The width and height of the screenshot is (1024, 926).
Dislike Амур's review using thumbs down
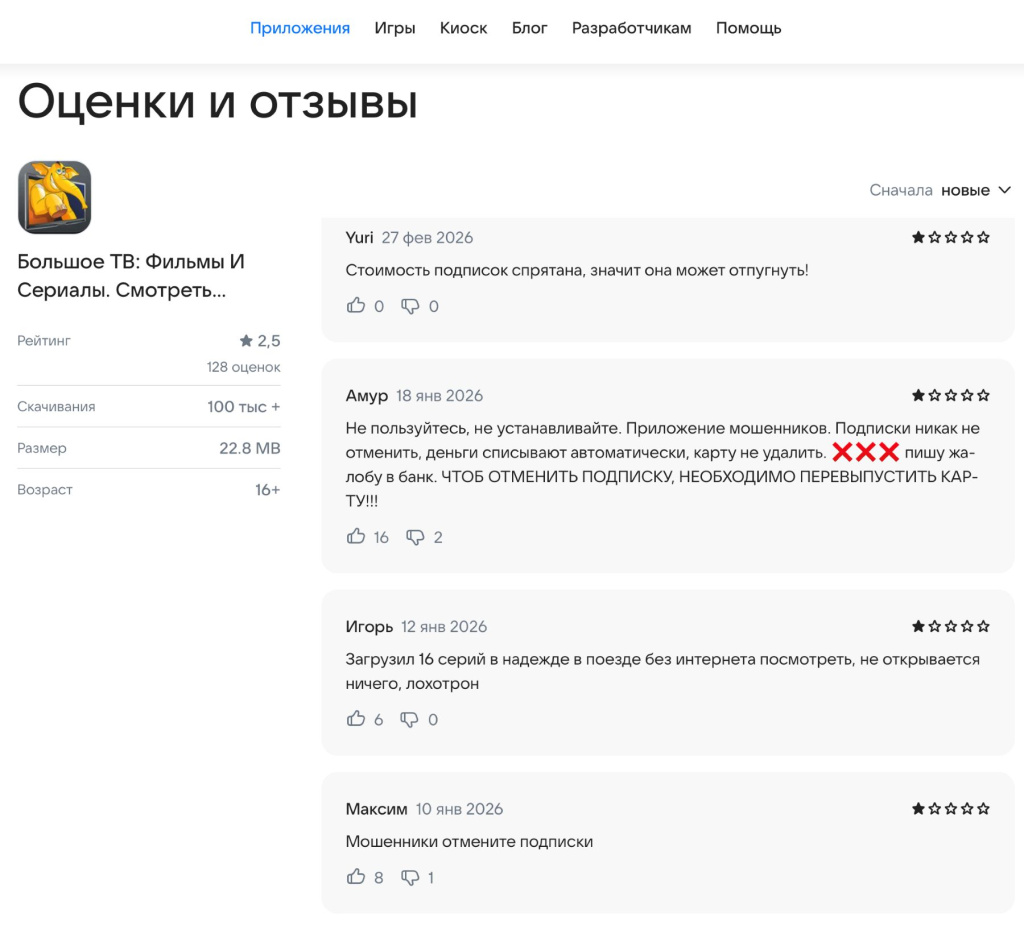(x=413, y=537)
